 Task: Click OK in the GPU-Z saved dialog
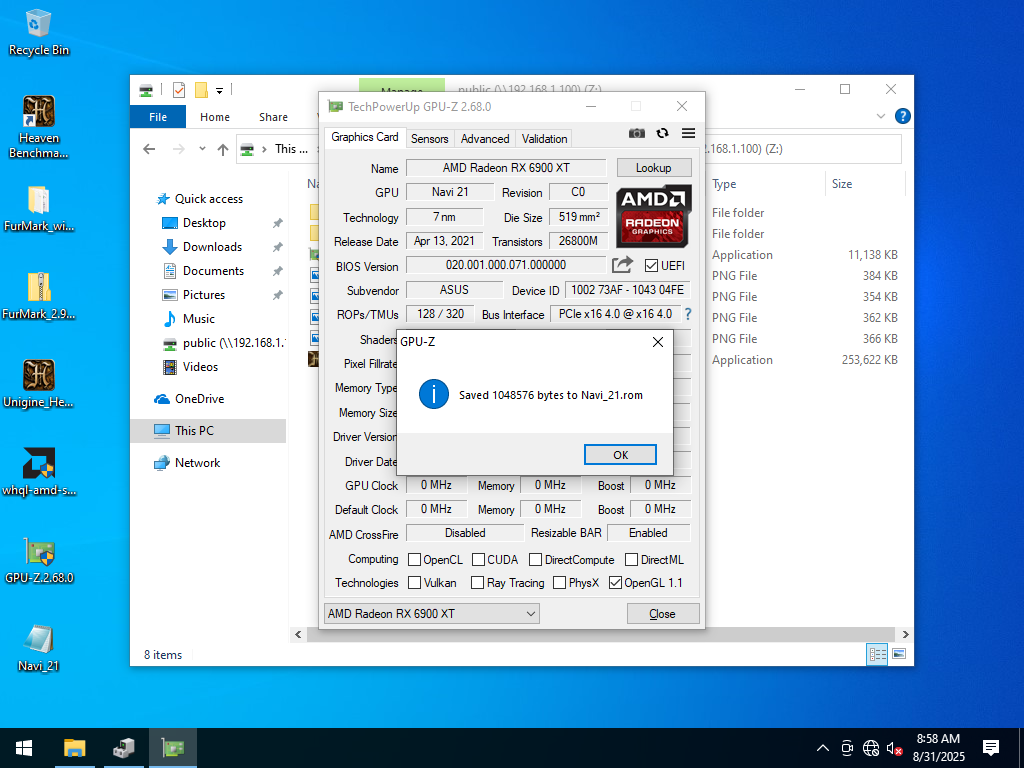(x=620, y=455)
